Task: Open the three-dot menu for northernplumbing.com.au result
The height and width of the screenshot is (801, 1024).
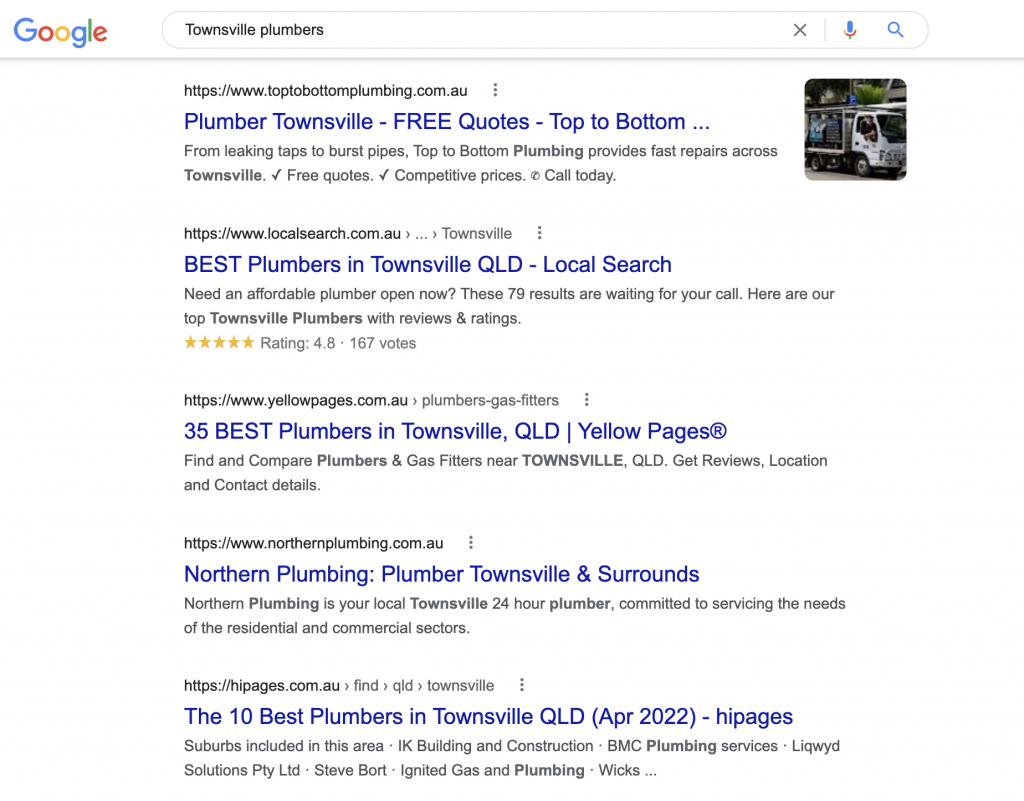Action: 471,542
